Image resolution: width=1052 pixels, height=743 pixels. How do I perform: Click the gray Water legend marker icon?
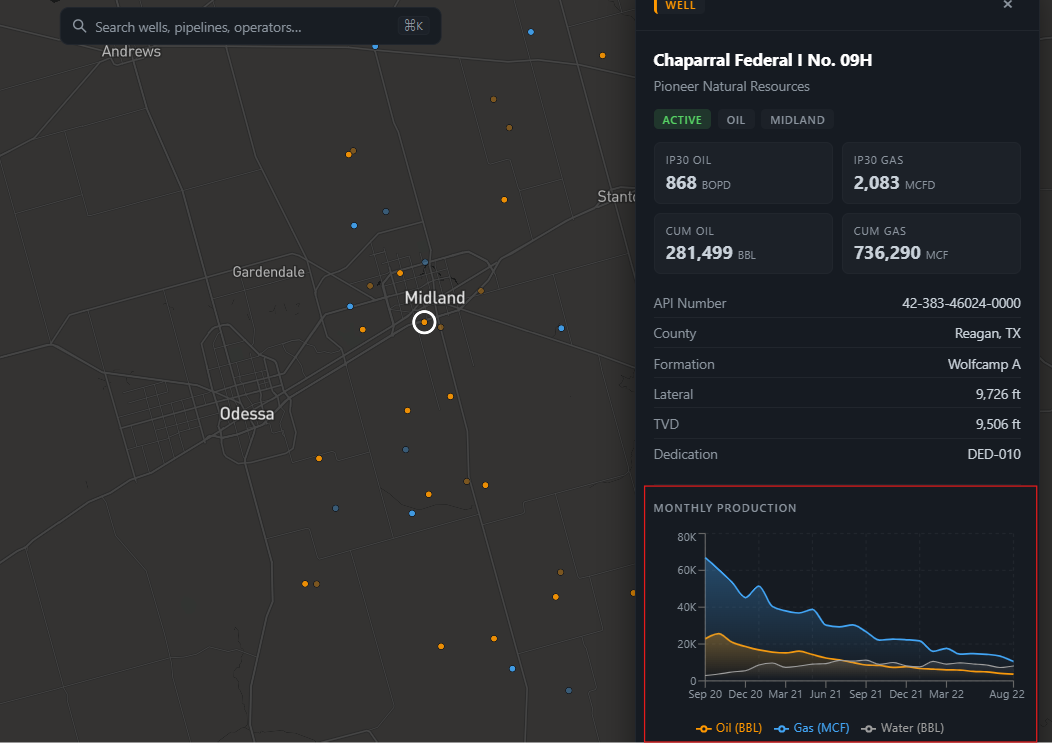869,728
